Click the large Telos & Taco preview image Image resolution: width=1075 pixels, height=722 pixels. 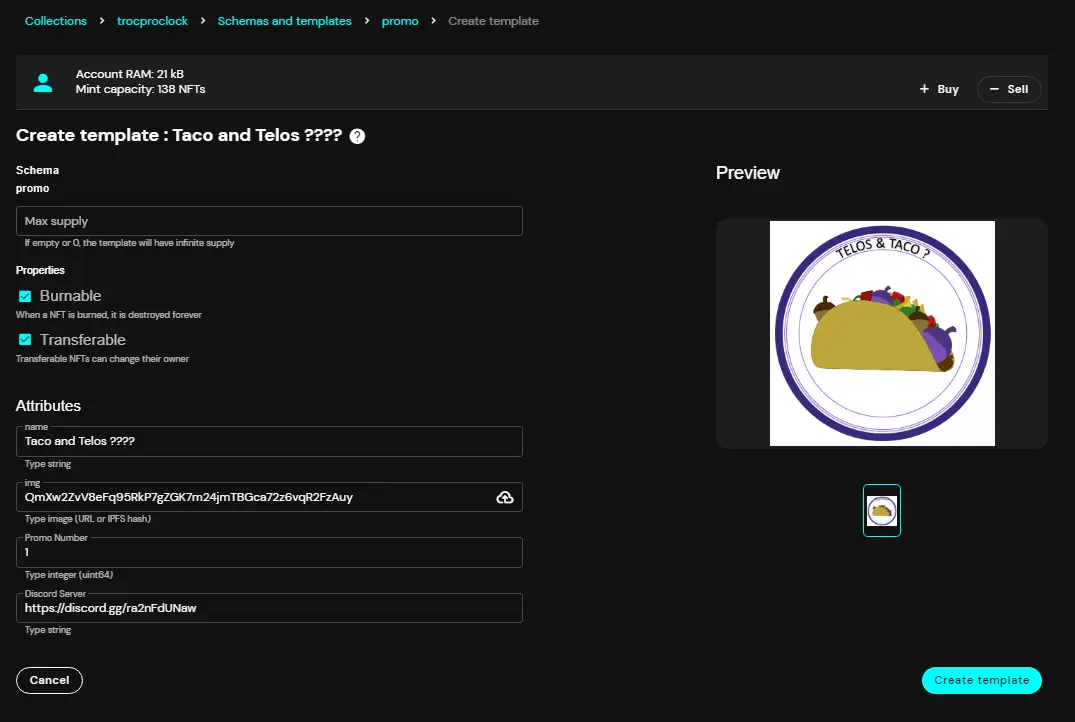point(882,333)
